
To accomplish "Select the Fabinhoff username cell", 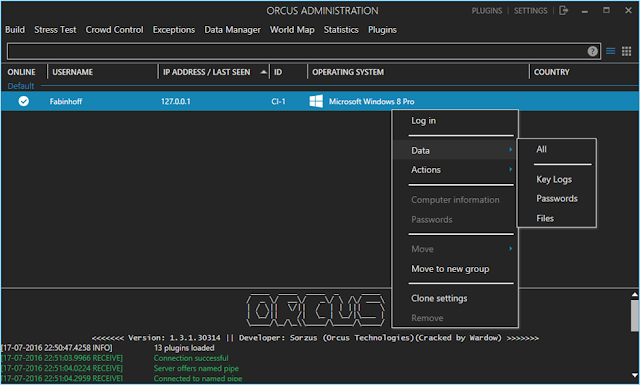I will [66, 102].
